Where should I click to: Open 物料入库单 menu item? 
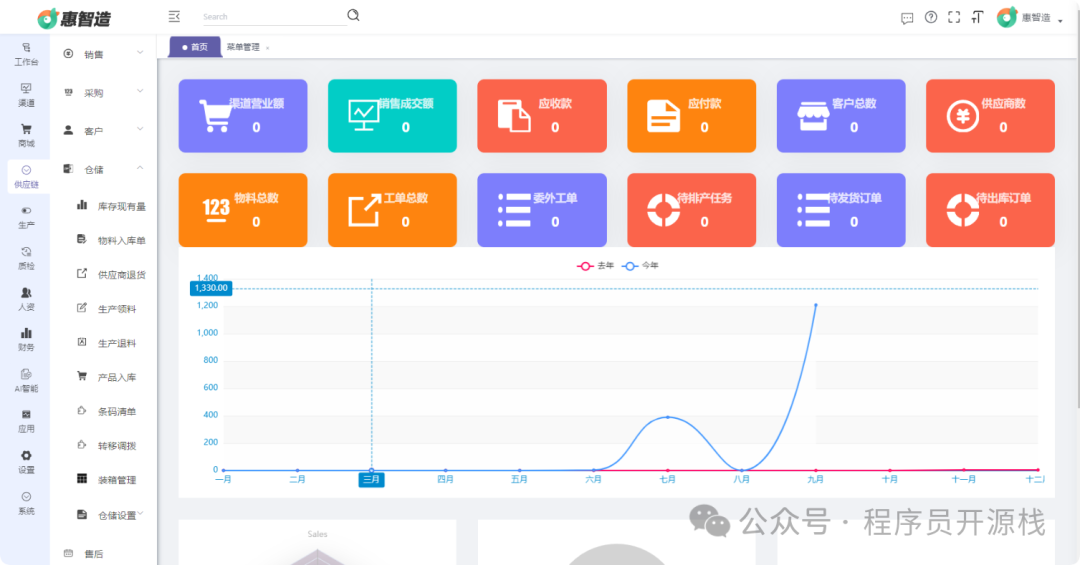click(110, 240)
